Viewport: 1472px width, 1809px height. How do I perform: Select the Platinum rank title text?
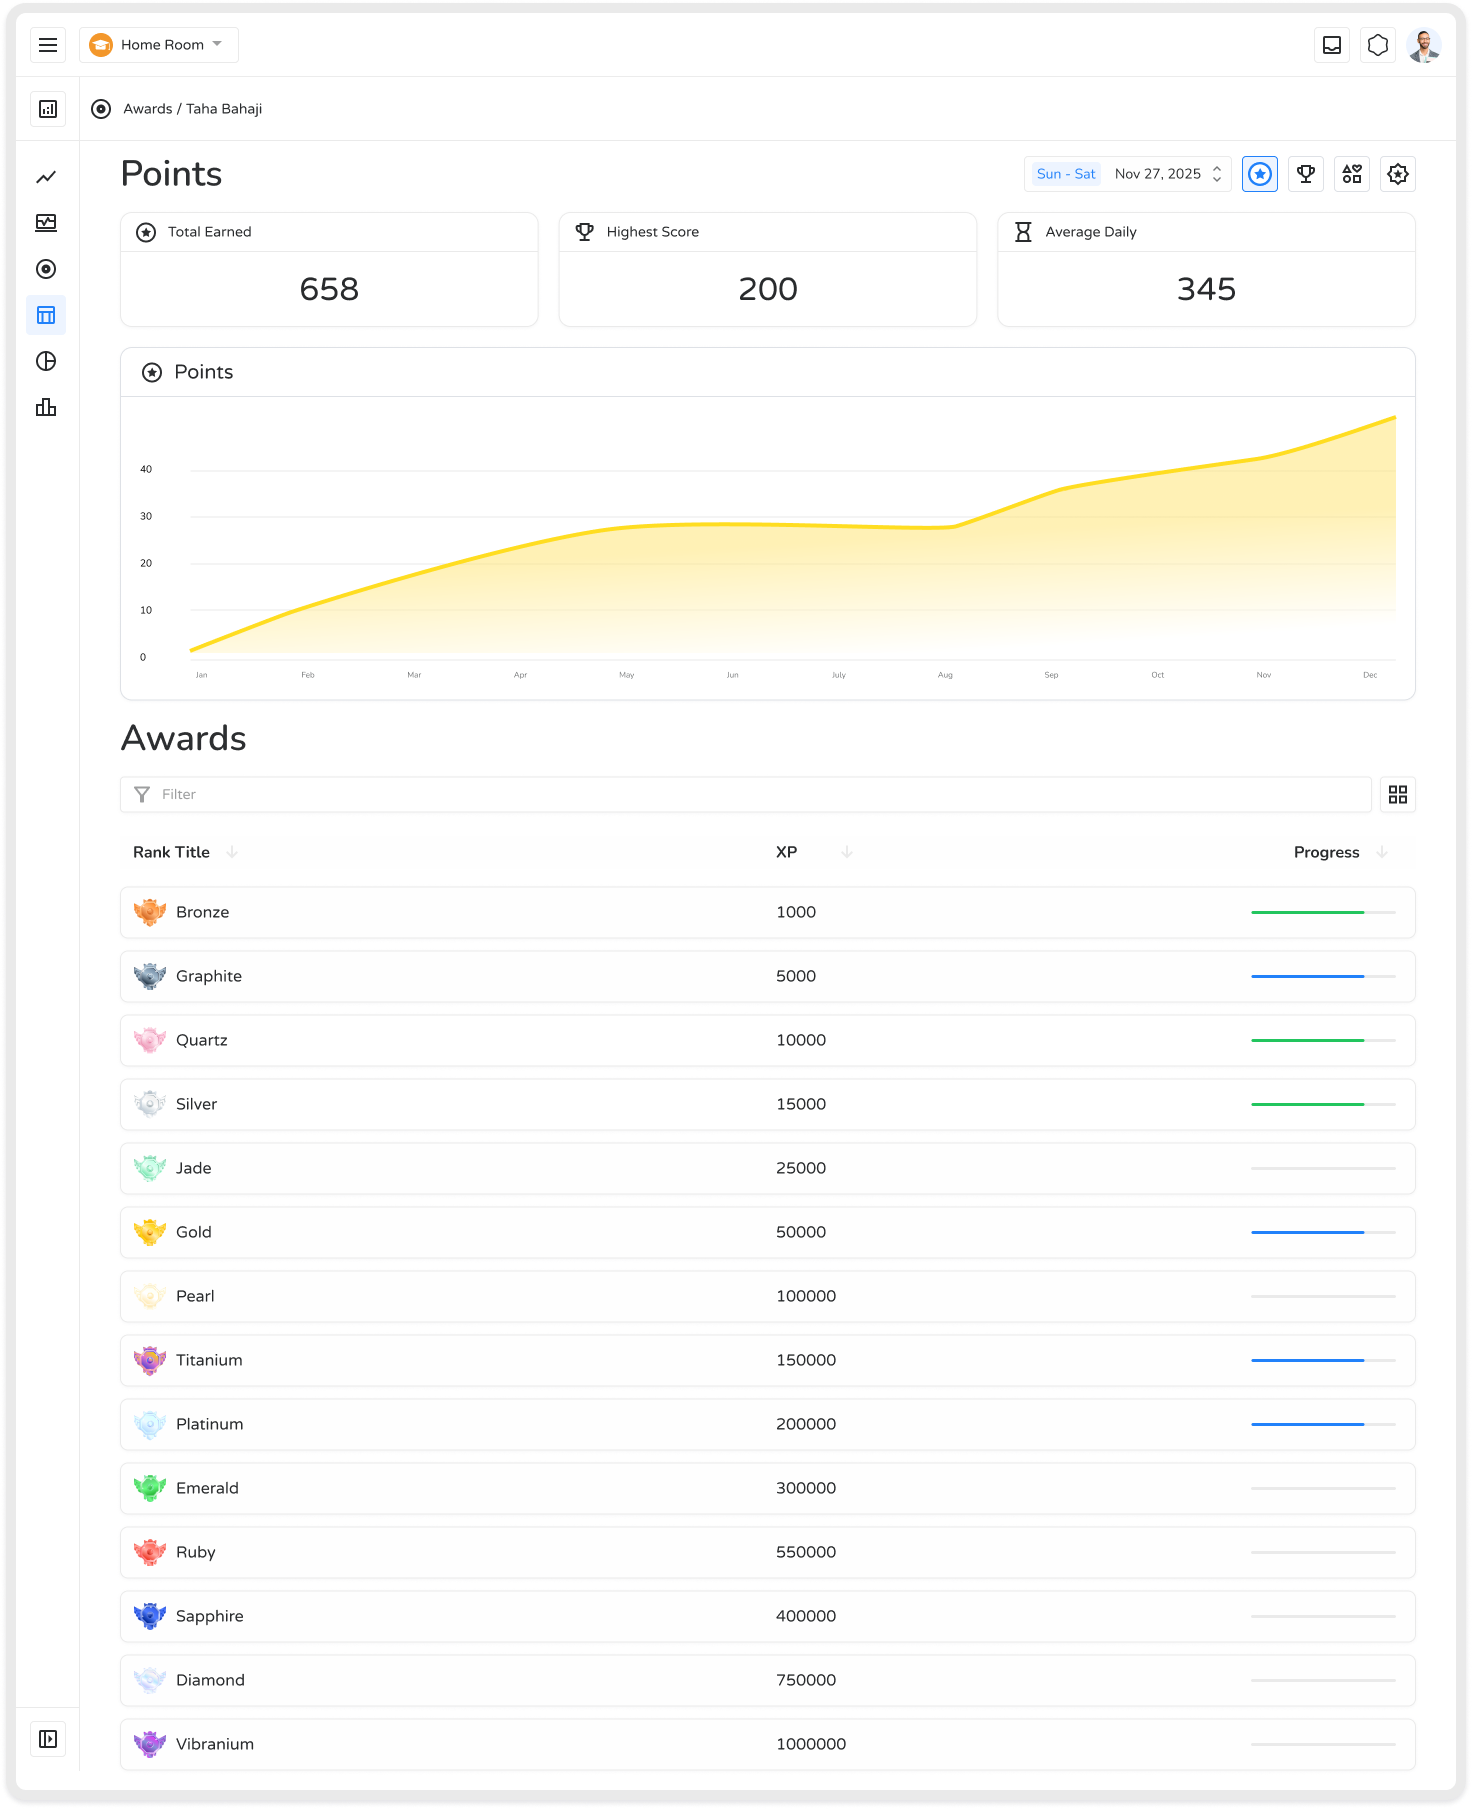pos(210,1424)
